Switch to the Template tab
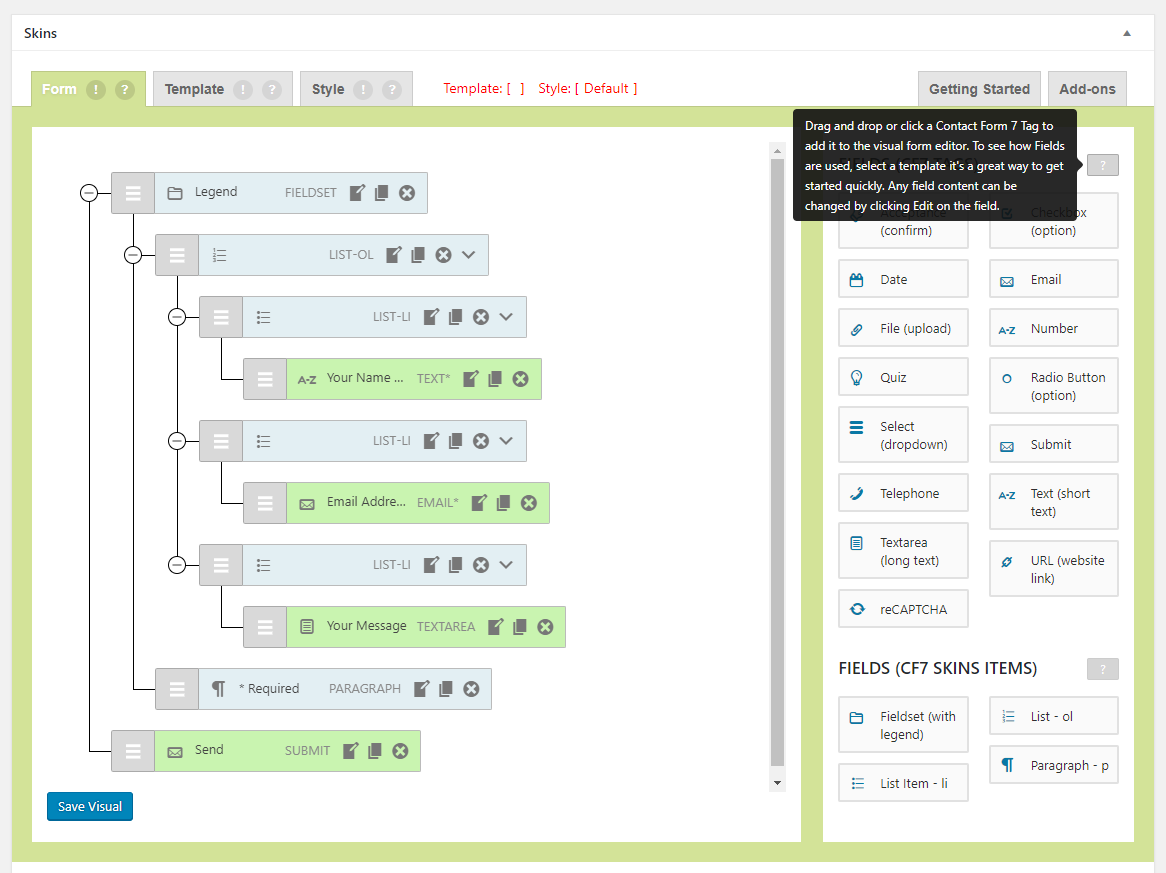Viewport: 1166px width, 873px height. coord(194,89)
